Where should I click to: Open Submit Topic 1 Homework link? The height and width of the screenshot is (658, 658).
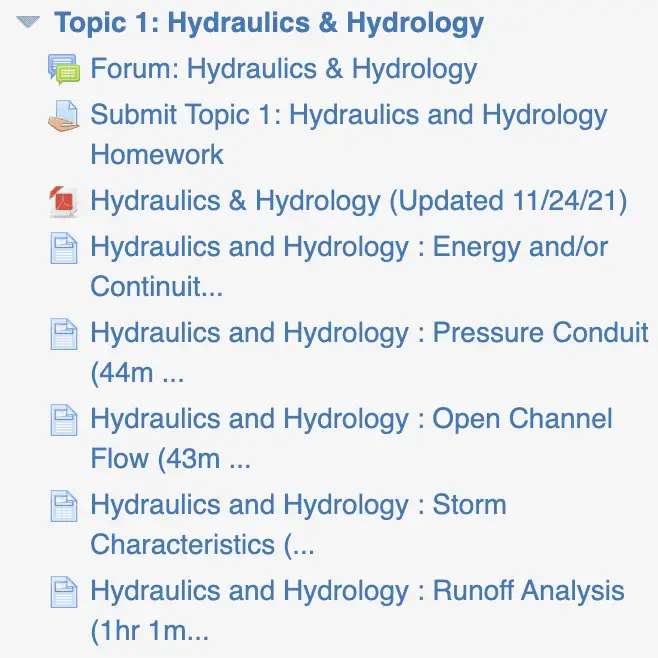coord(349,134)
